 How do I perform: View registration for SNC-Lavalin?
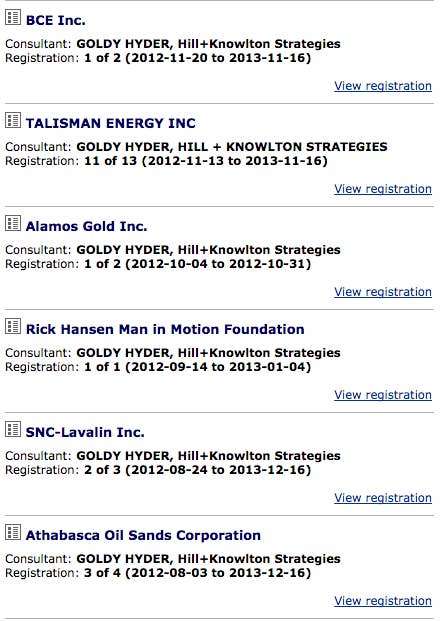point(383,498)
